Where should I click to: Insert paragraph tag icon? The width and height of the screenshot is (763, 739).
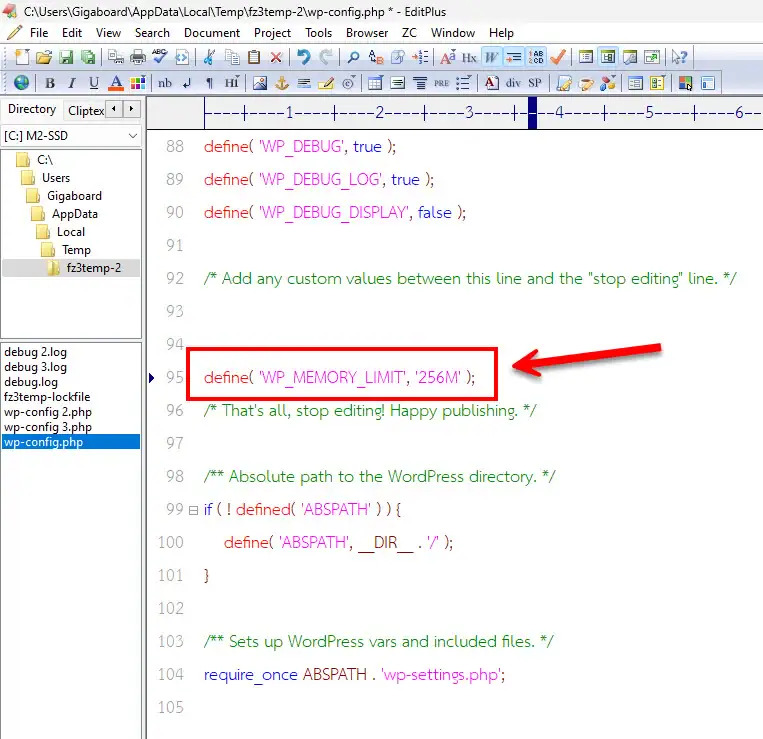coord(209,83)
